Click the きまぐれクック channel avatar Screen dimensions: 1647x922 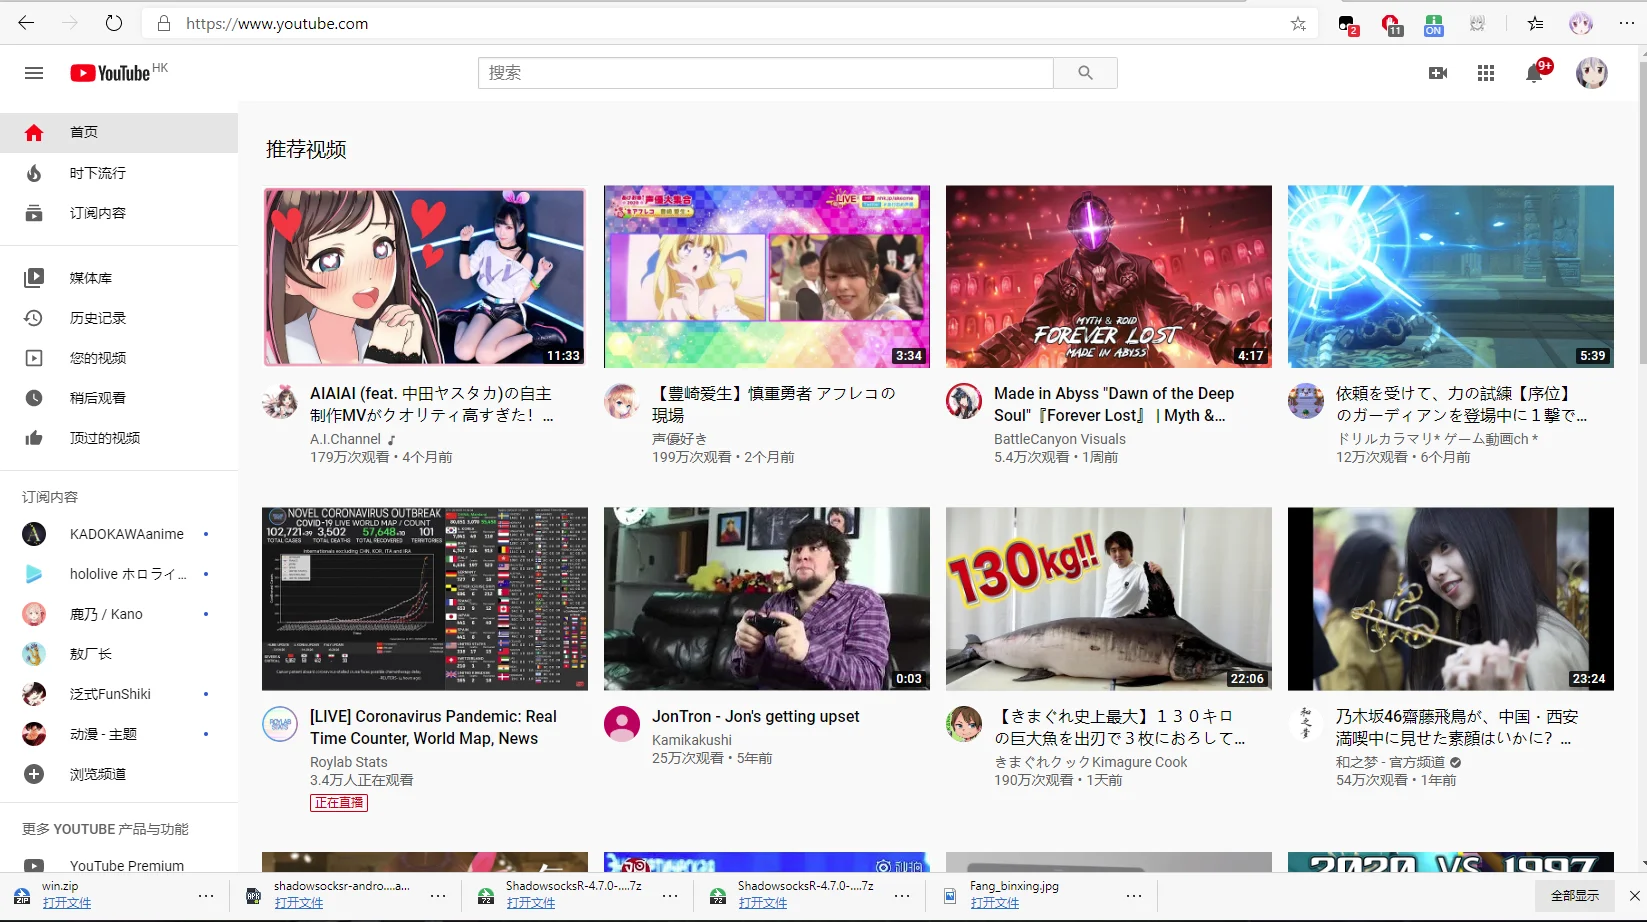(x=964, y=724)
